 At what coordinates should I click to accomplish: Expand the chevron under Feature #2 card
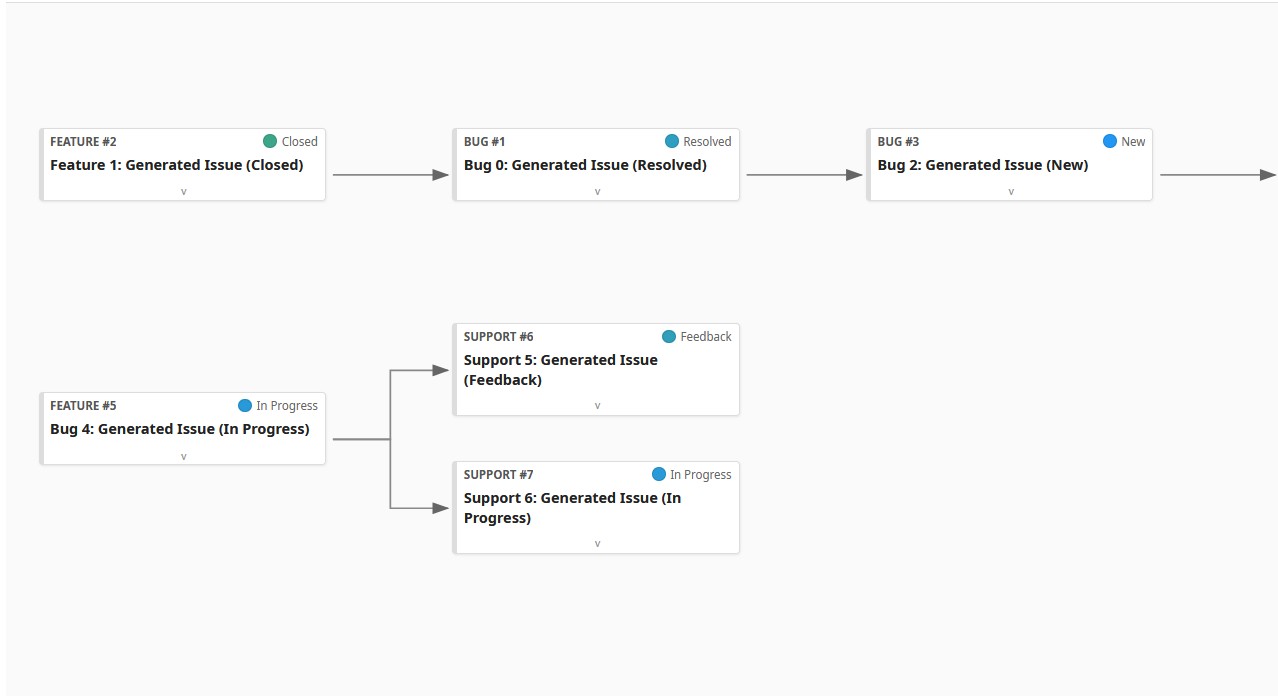(183, 191)
